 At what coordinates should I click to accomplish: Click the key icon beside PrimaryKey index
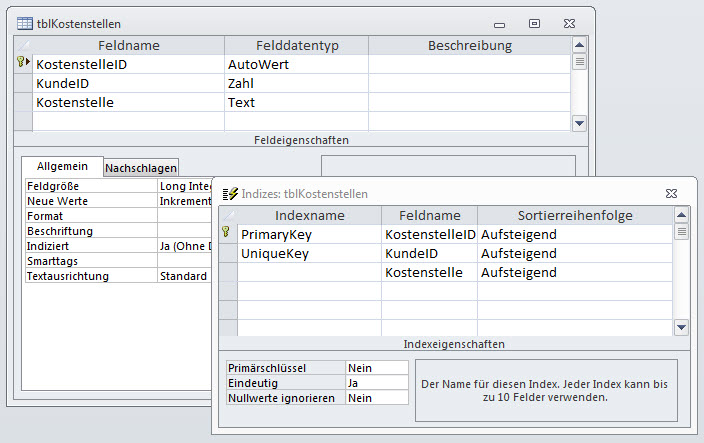(x=227, y=234)
